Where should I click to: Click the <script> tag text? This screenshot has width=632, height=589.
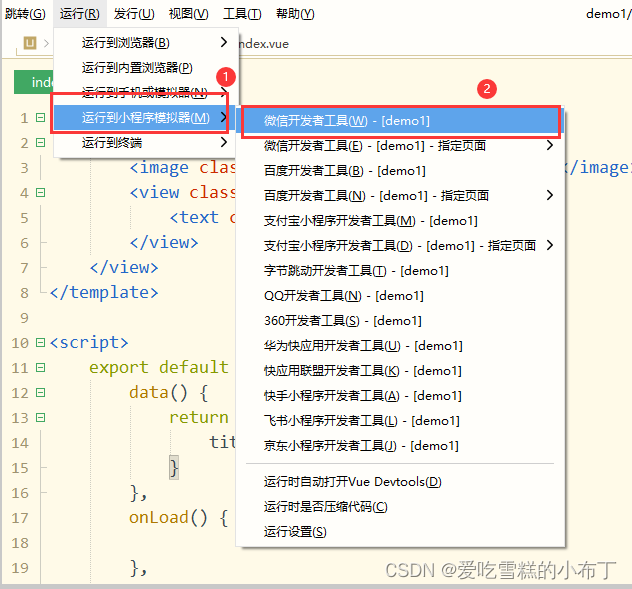[89, 343]
